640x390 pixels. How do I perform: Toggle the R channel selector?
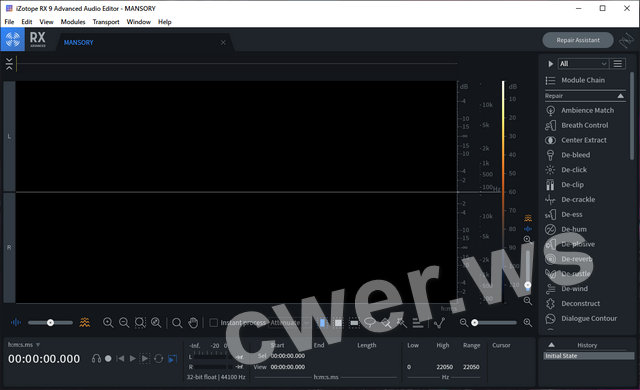(x=9, y=248)
